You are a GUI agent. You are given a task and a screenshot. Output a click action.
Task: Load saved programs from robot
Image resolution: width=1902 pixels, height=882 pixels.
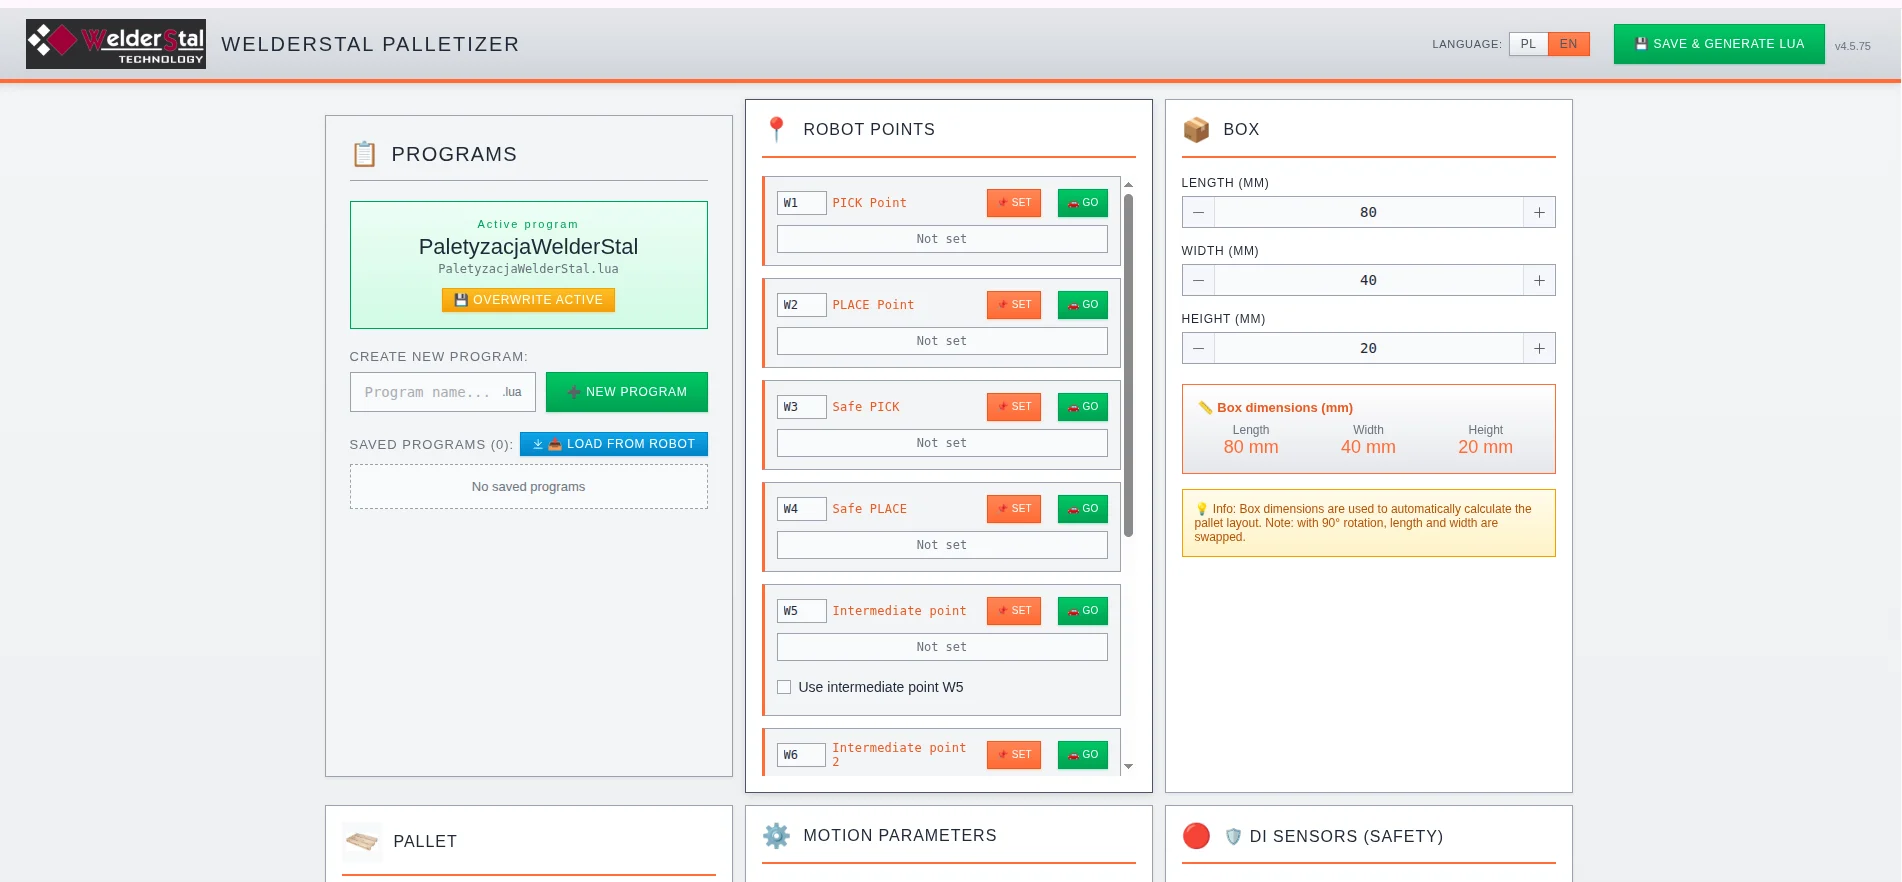[614, 444]
